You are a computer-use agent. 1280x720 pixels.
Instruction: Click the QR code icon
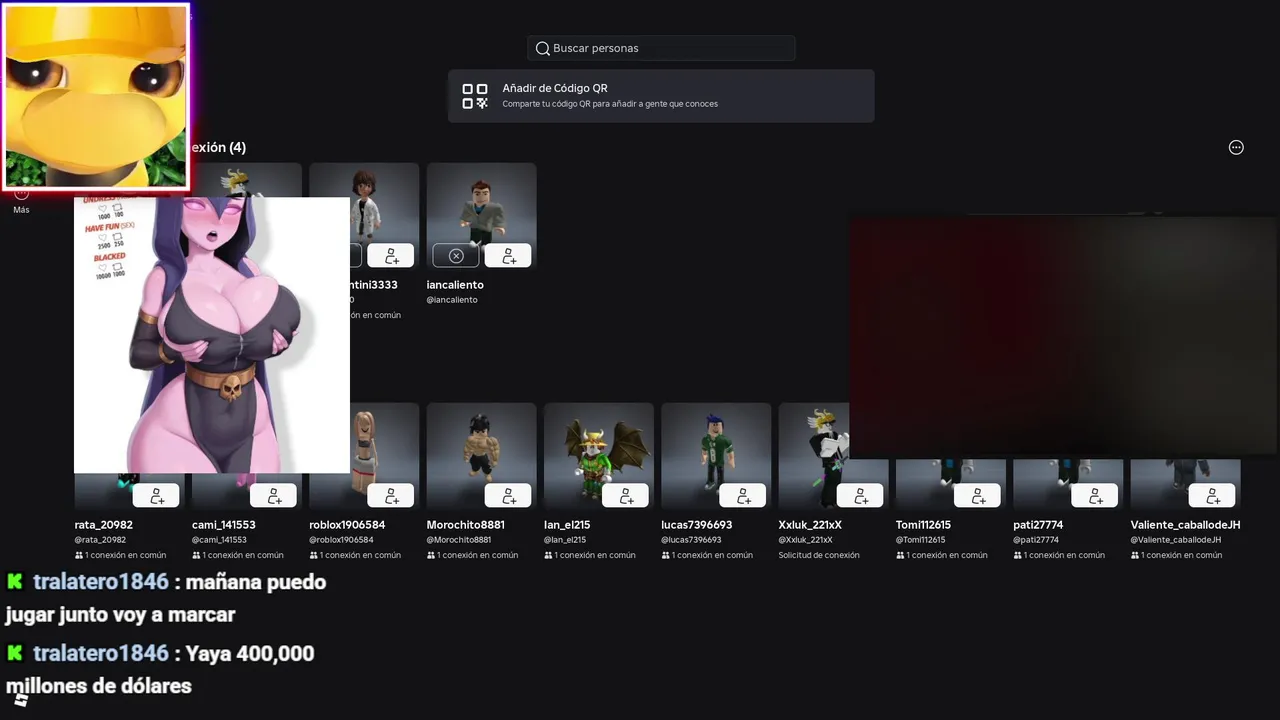[x=475, y=96]
